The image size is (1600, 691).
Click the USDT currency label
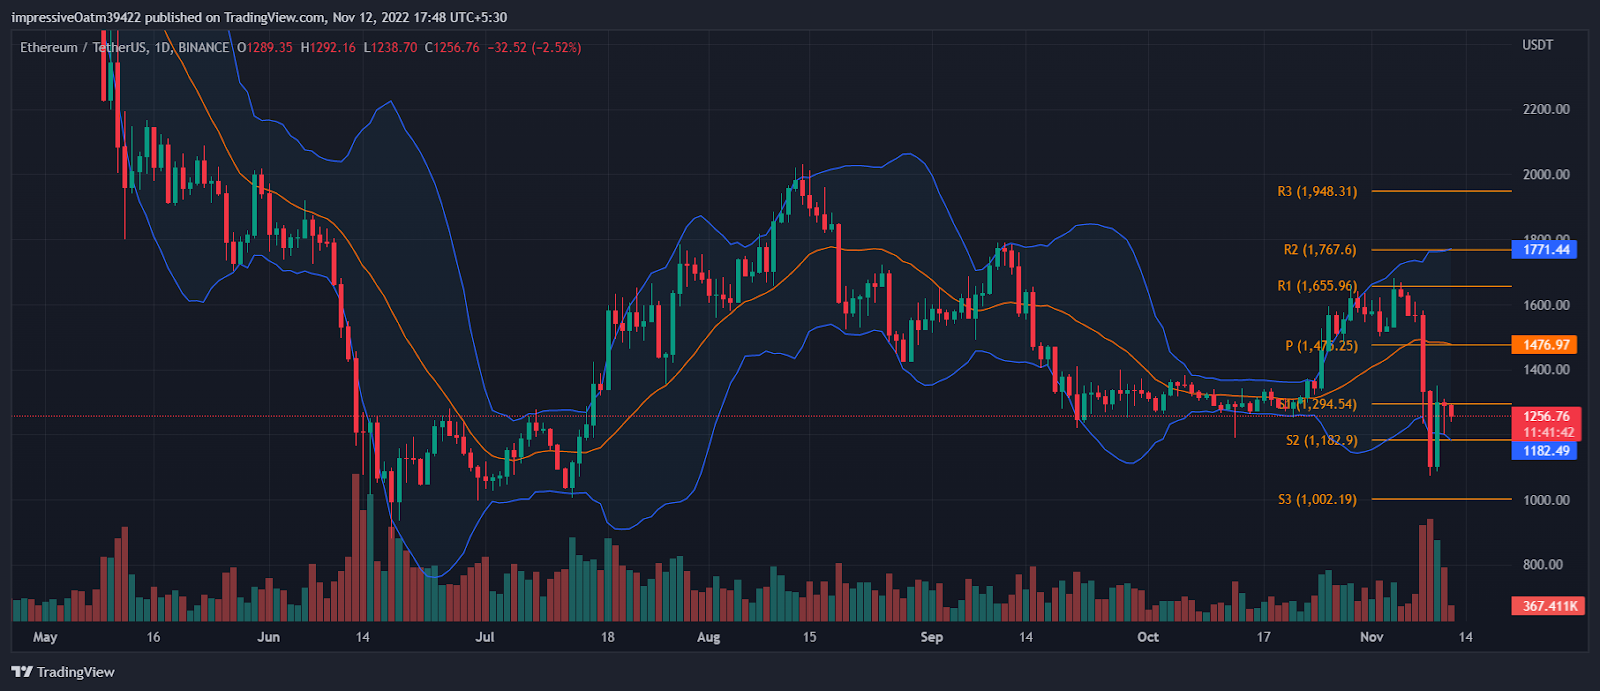[x=1537, y=45]
